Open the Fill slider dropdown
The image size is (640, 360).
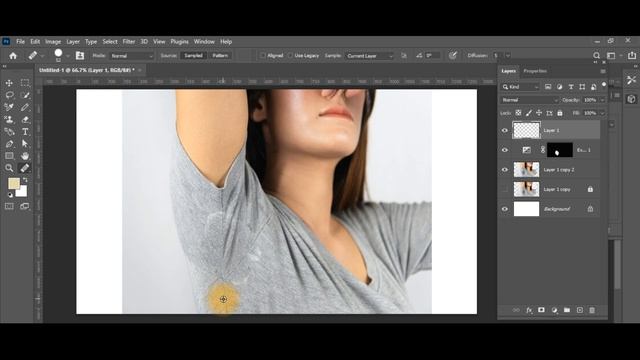[602, 113]
